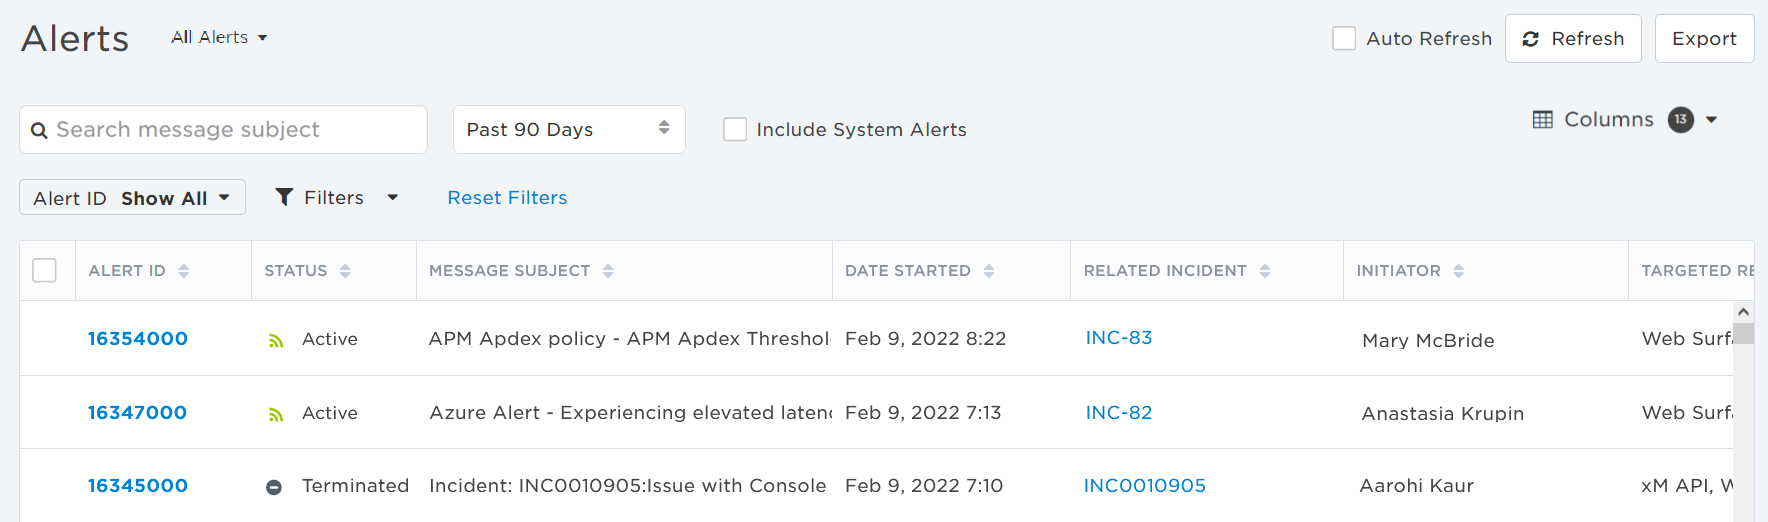The image size is (1768, 522).
Task: Click the Filters funnel icon
Action: coord(285,197)
